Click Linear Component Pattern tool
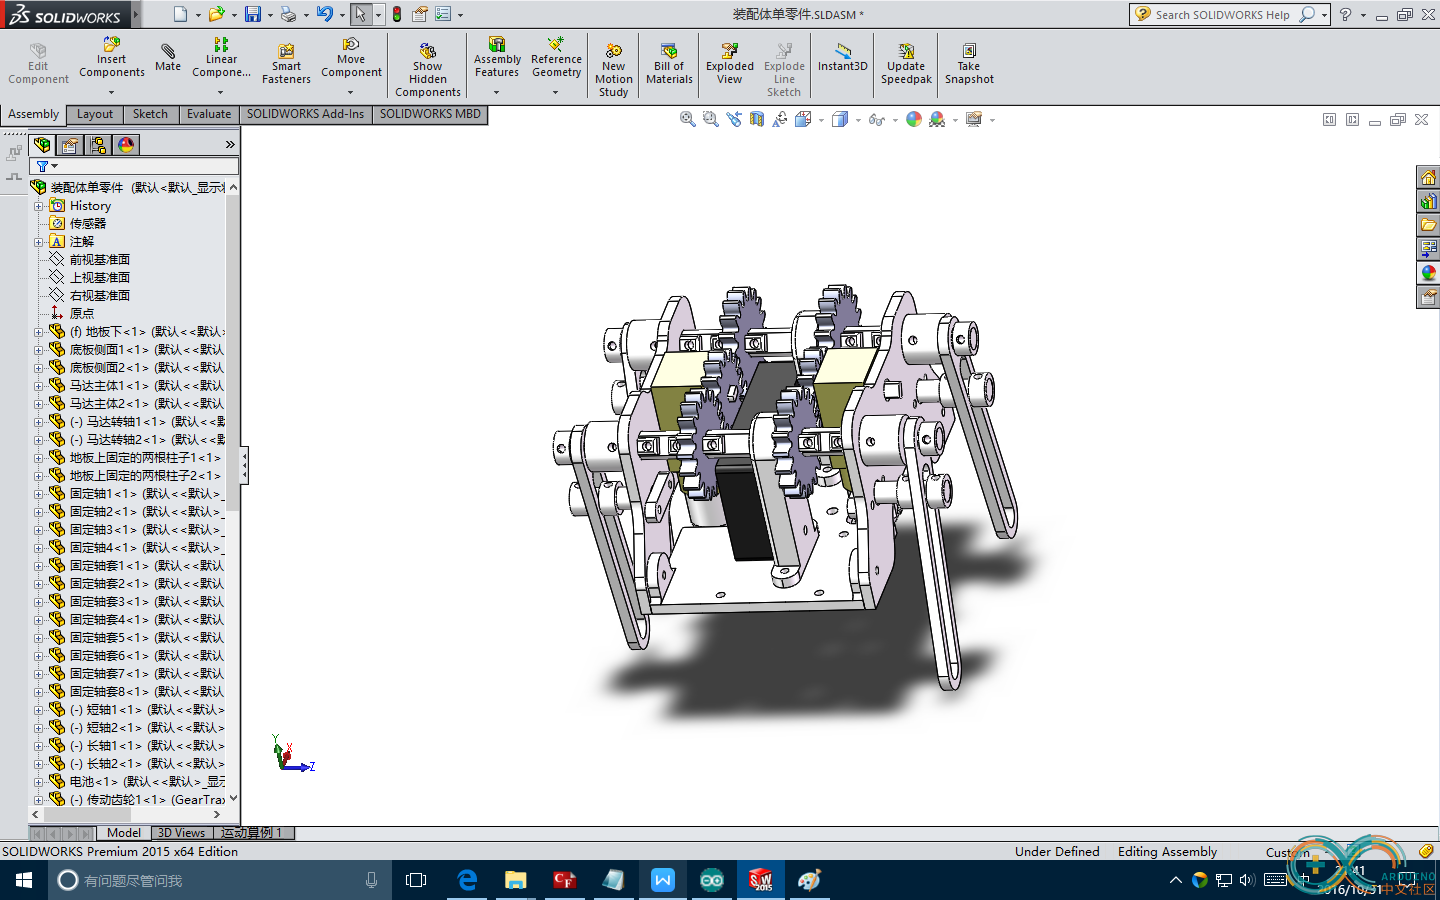Viewport: 1440px width, 900px height. pos(221,58)
